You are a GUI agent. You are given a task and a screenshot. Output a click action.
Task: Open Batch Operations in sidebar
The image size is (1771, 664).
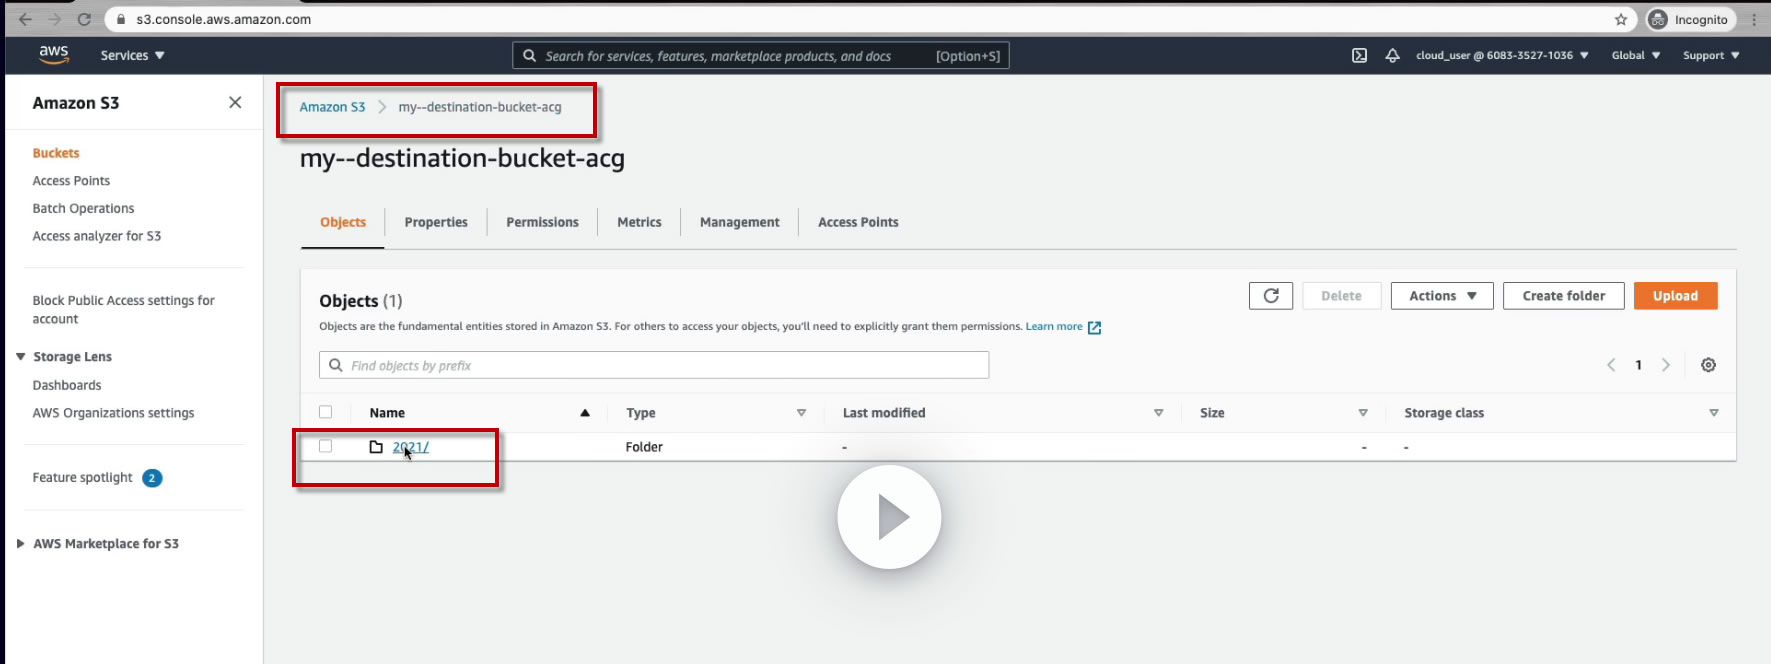point(83,209)
